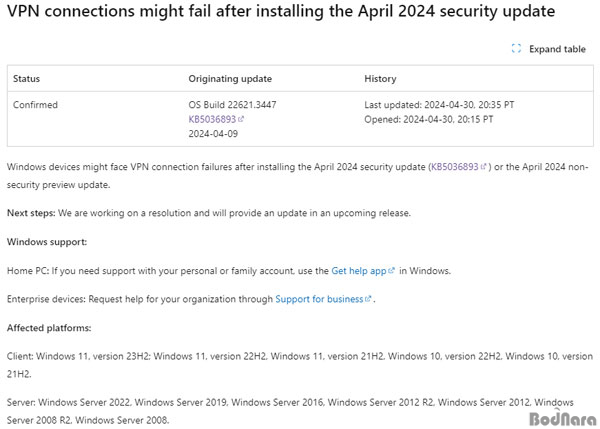The image size is (600, 429).
Task: Click the Confirmed status cell
Action: (35, 105)
